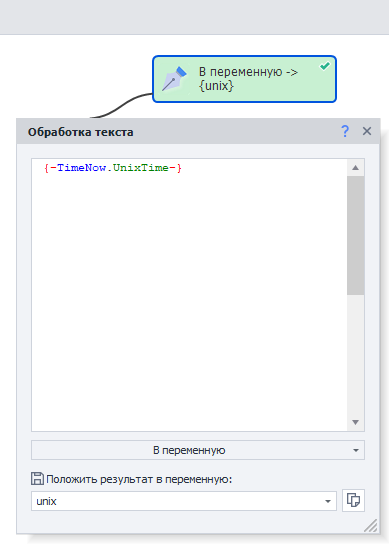
Task: Expand the 'unix' variable list with its arrow
Action: (x=328, y=501)
